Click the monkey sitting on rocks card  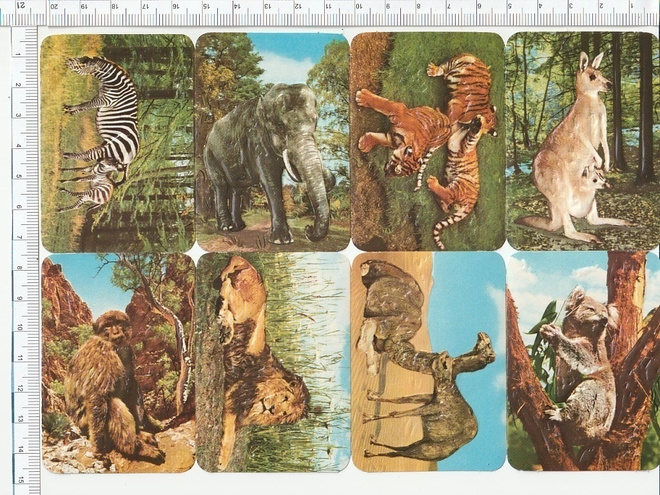[118, 363]
